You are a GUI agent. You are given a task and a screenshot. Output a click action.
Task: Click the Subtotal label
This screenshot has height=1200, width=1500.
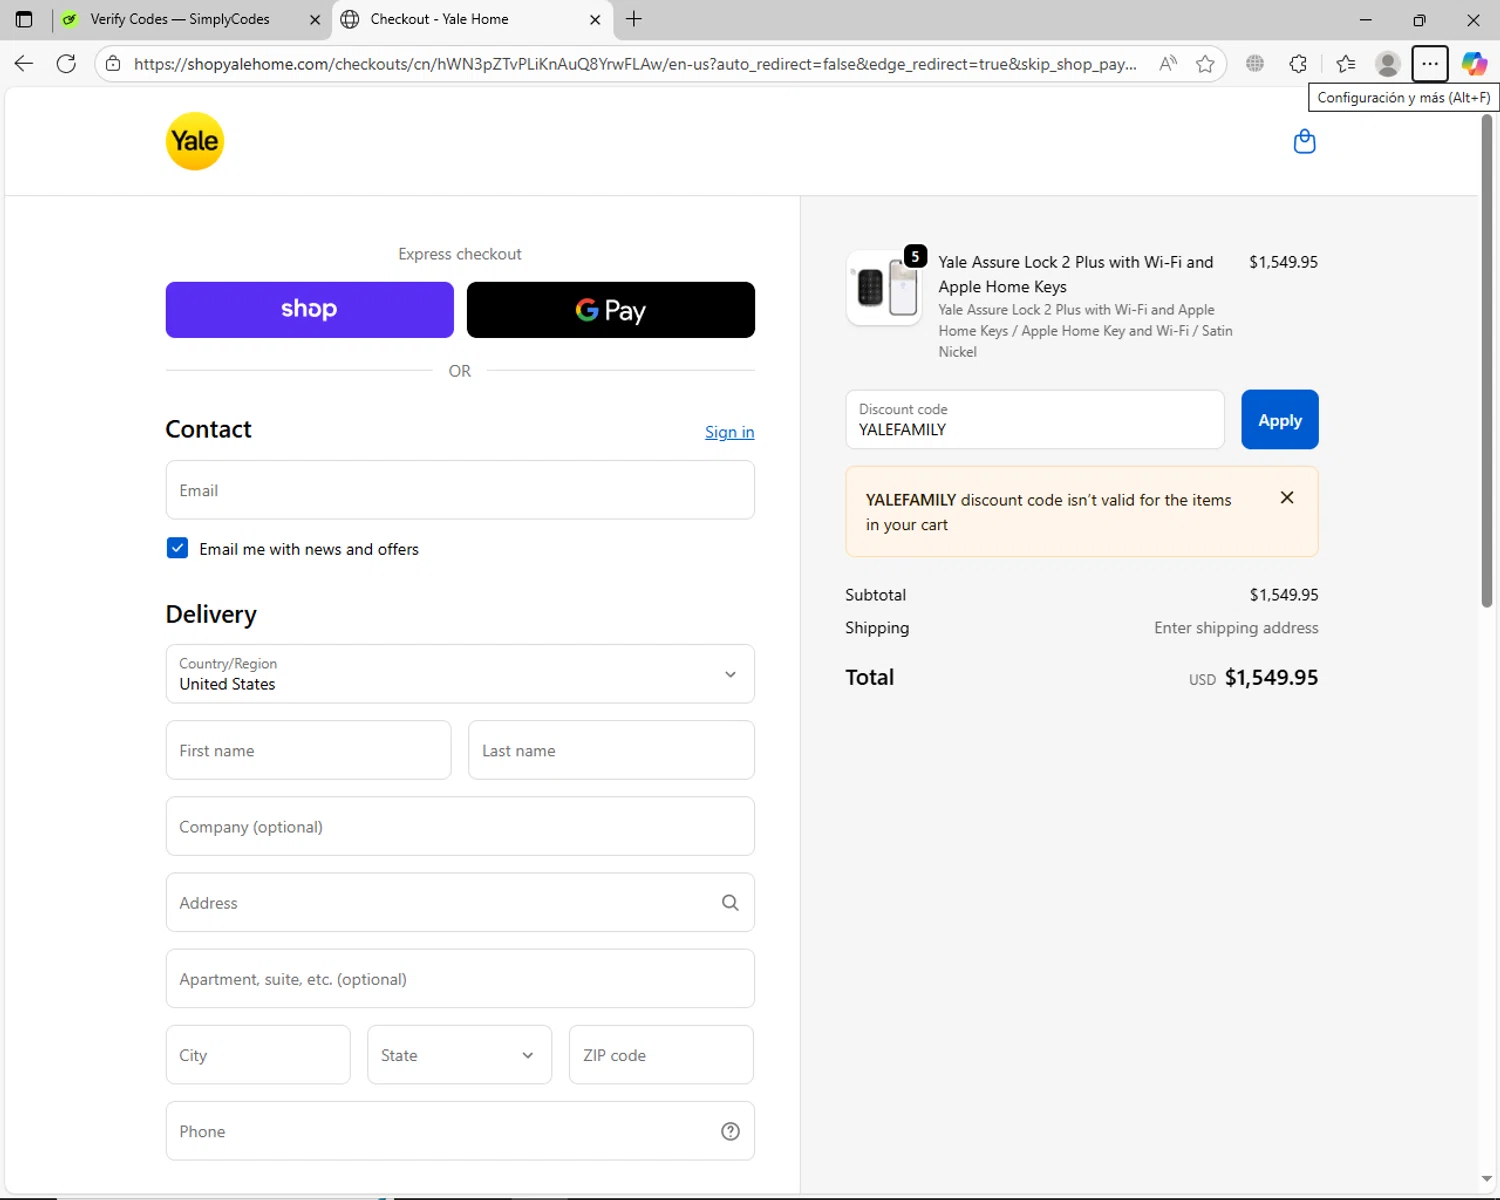(x=875, y=595)
